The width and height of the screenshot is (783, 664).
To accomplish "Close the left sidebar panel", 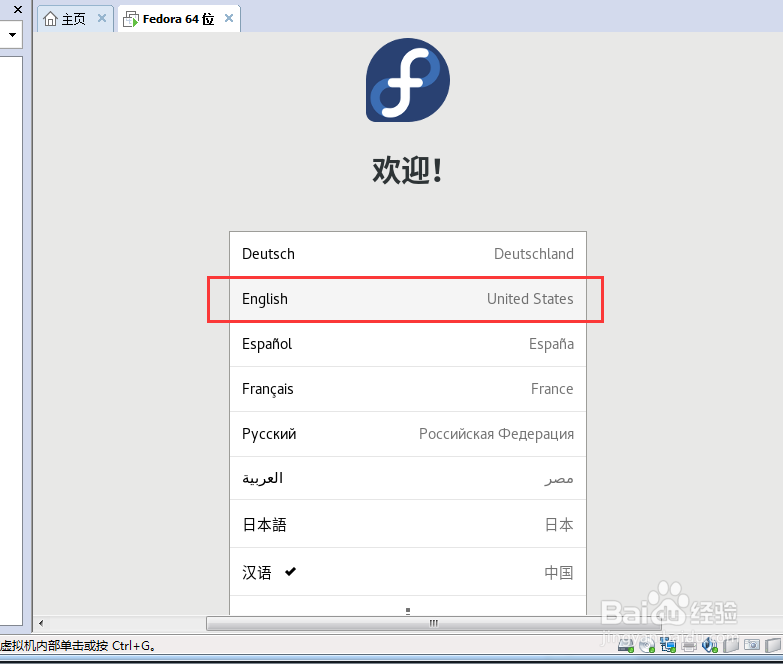I will tap(17, 9).
